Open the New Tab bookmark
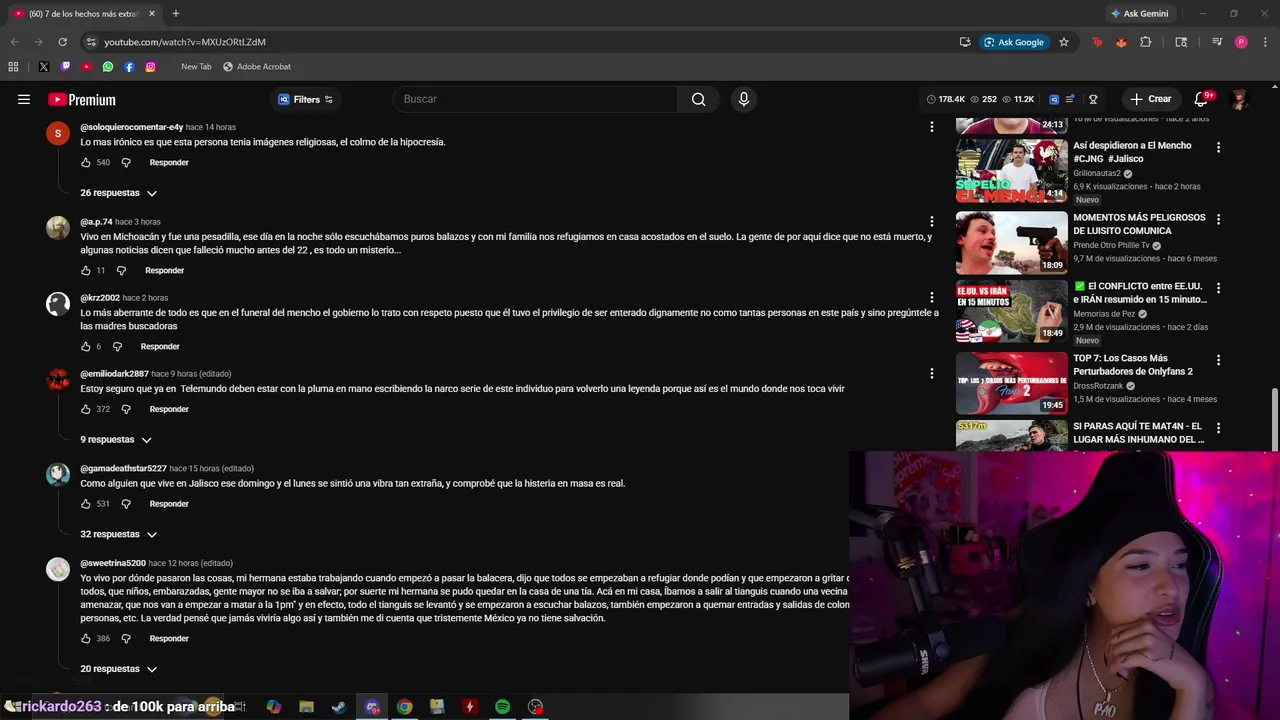 pos(196,67)
